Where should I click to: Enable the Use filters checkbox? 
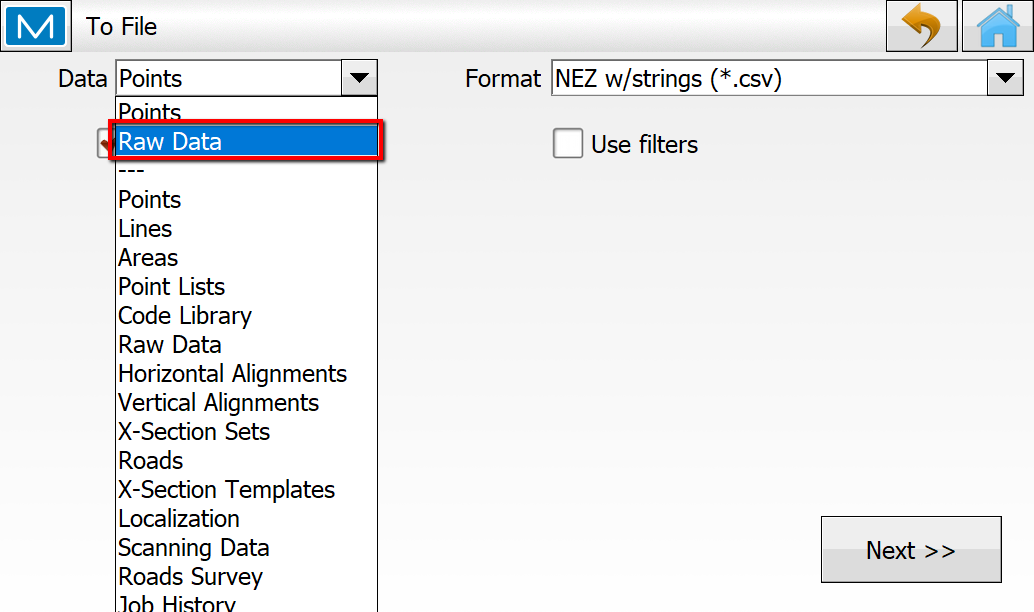[568, 144]
